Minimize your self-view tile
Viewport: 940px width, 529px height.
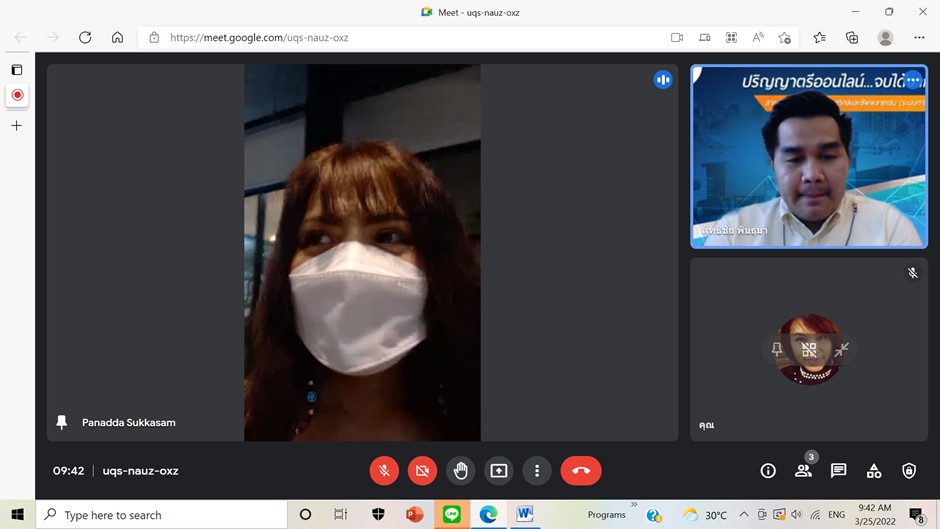click(x=842, y=350)
